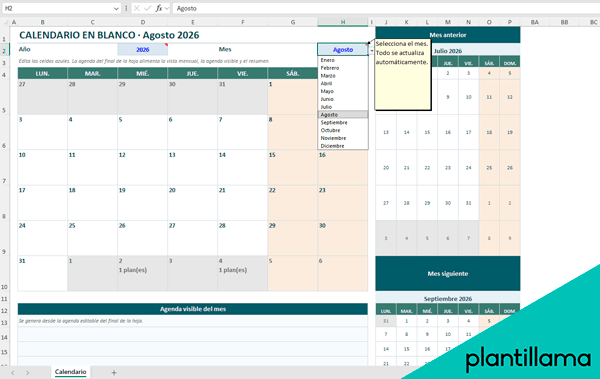This screenshot has width=600, height=379.
Task: Click the Enter checkmark icon in formula bar
Action: (147, 8)
